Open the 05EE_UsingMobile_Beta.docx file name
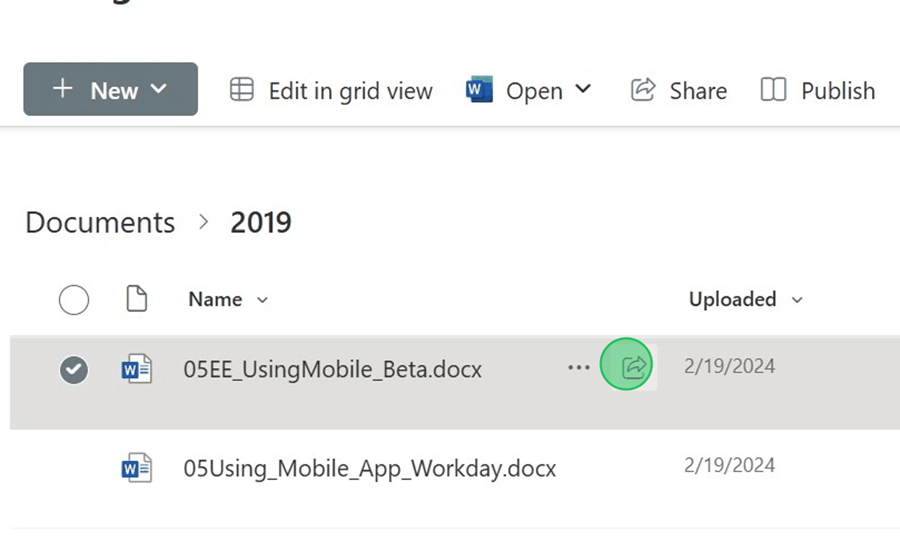The width and height of the screenshot is (900, 541). (x=332, y=369)
